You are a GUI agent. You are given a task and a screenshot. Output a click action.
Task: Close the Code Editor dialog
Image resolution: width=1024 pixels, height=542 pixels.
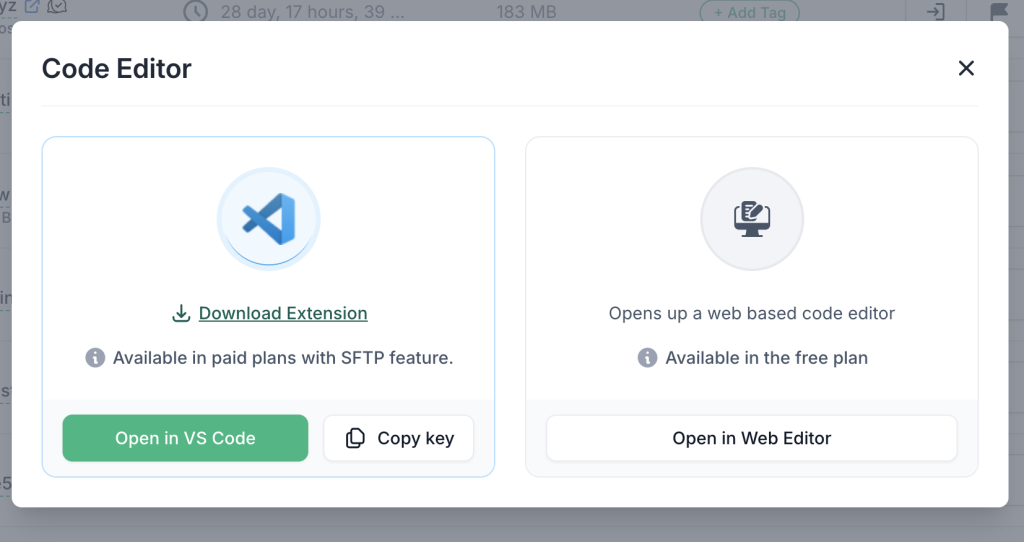pos(966,68)
